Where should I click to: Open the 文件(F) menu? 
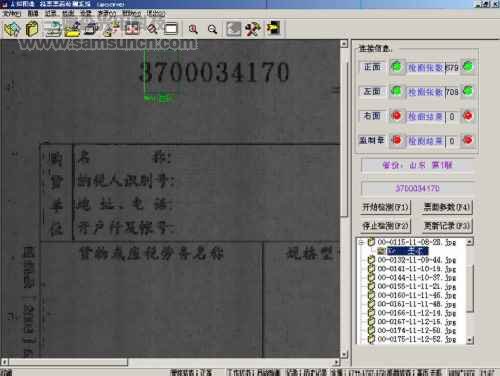(x=12, y=14)
